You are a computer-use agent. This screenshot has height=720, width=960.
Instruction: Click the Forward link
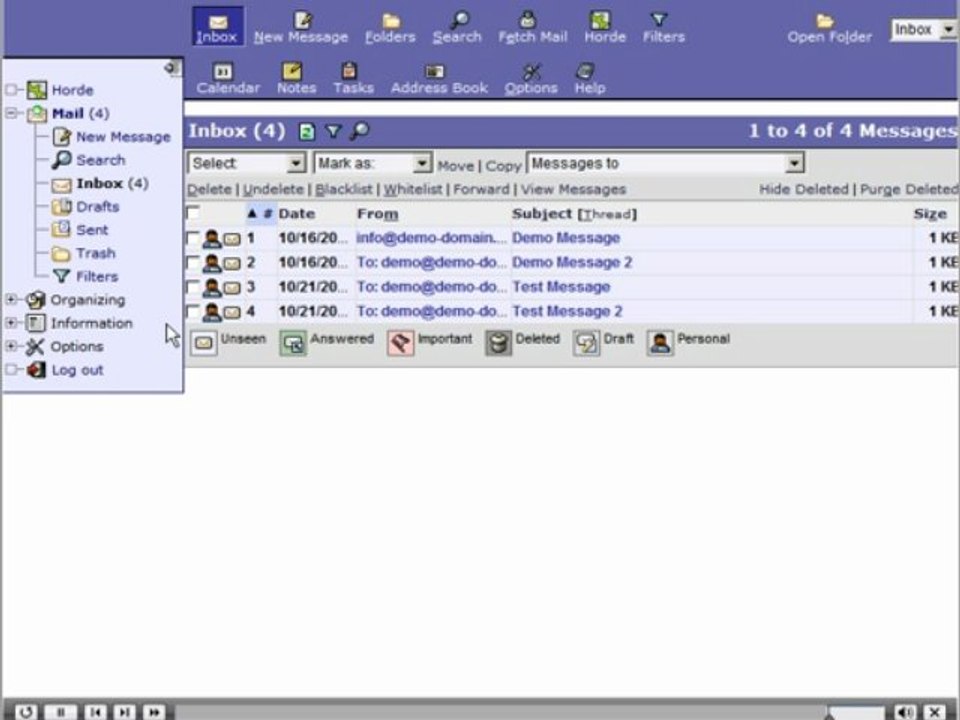point(481,189)
